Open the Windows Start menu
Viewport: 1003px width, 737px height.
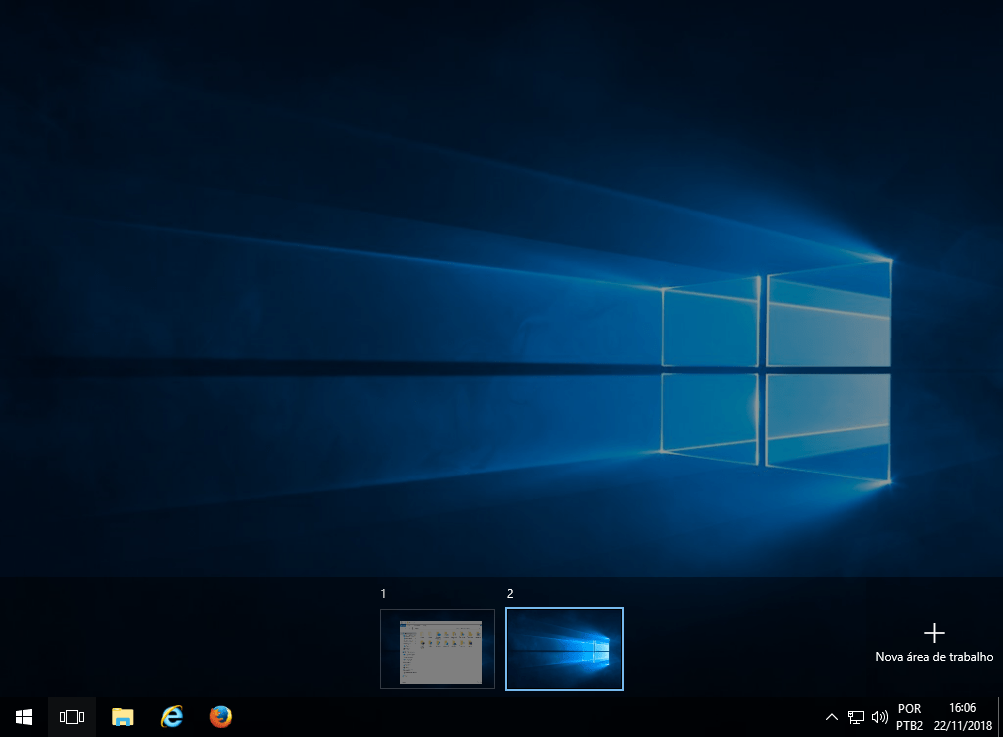24,716
